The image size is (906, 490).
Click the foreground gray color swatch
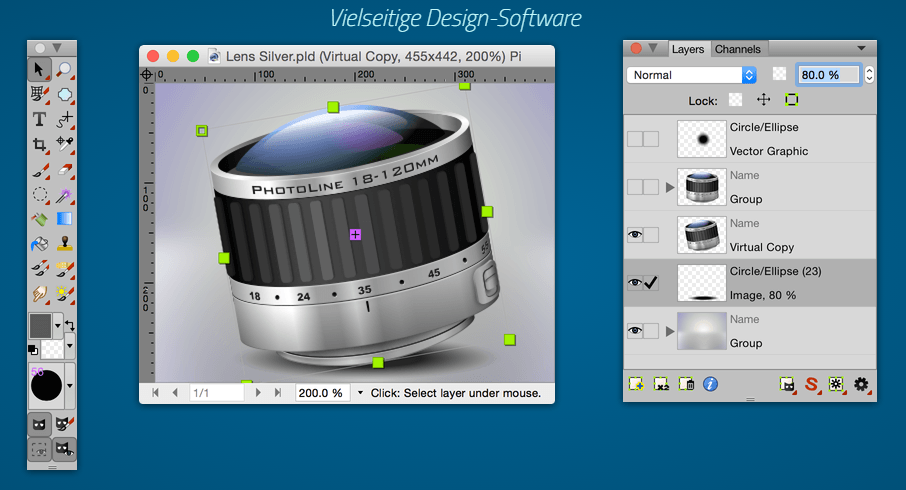(x=40, y=326)
